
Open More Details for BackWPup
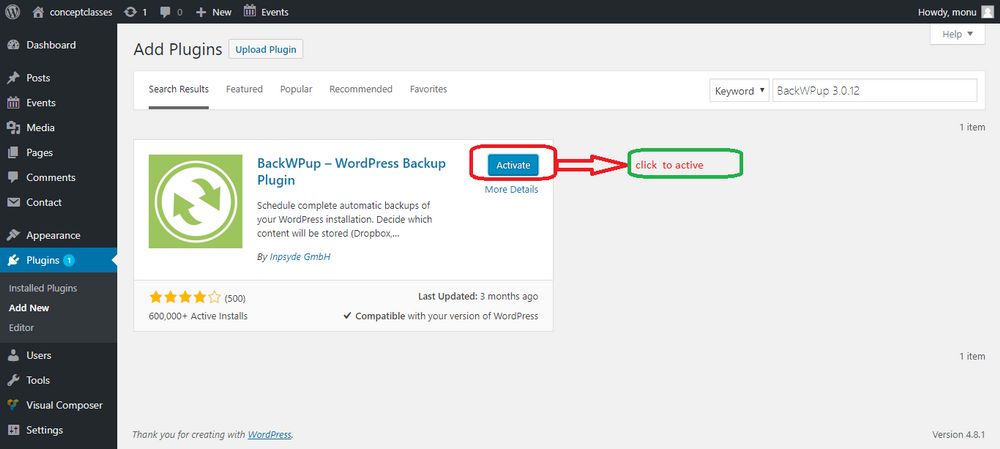pos(511,189)
